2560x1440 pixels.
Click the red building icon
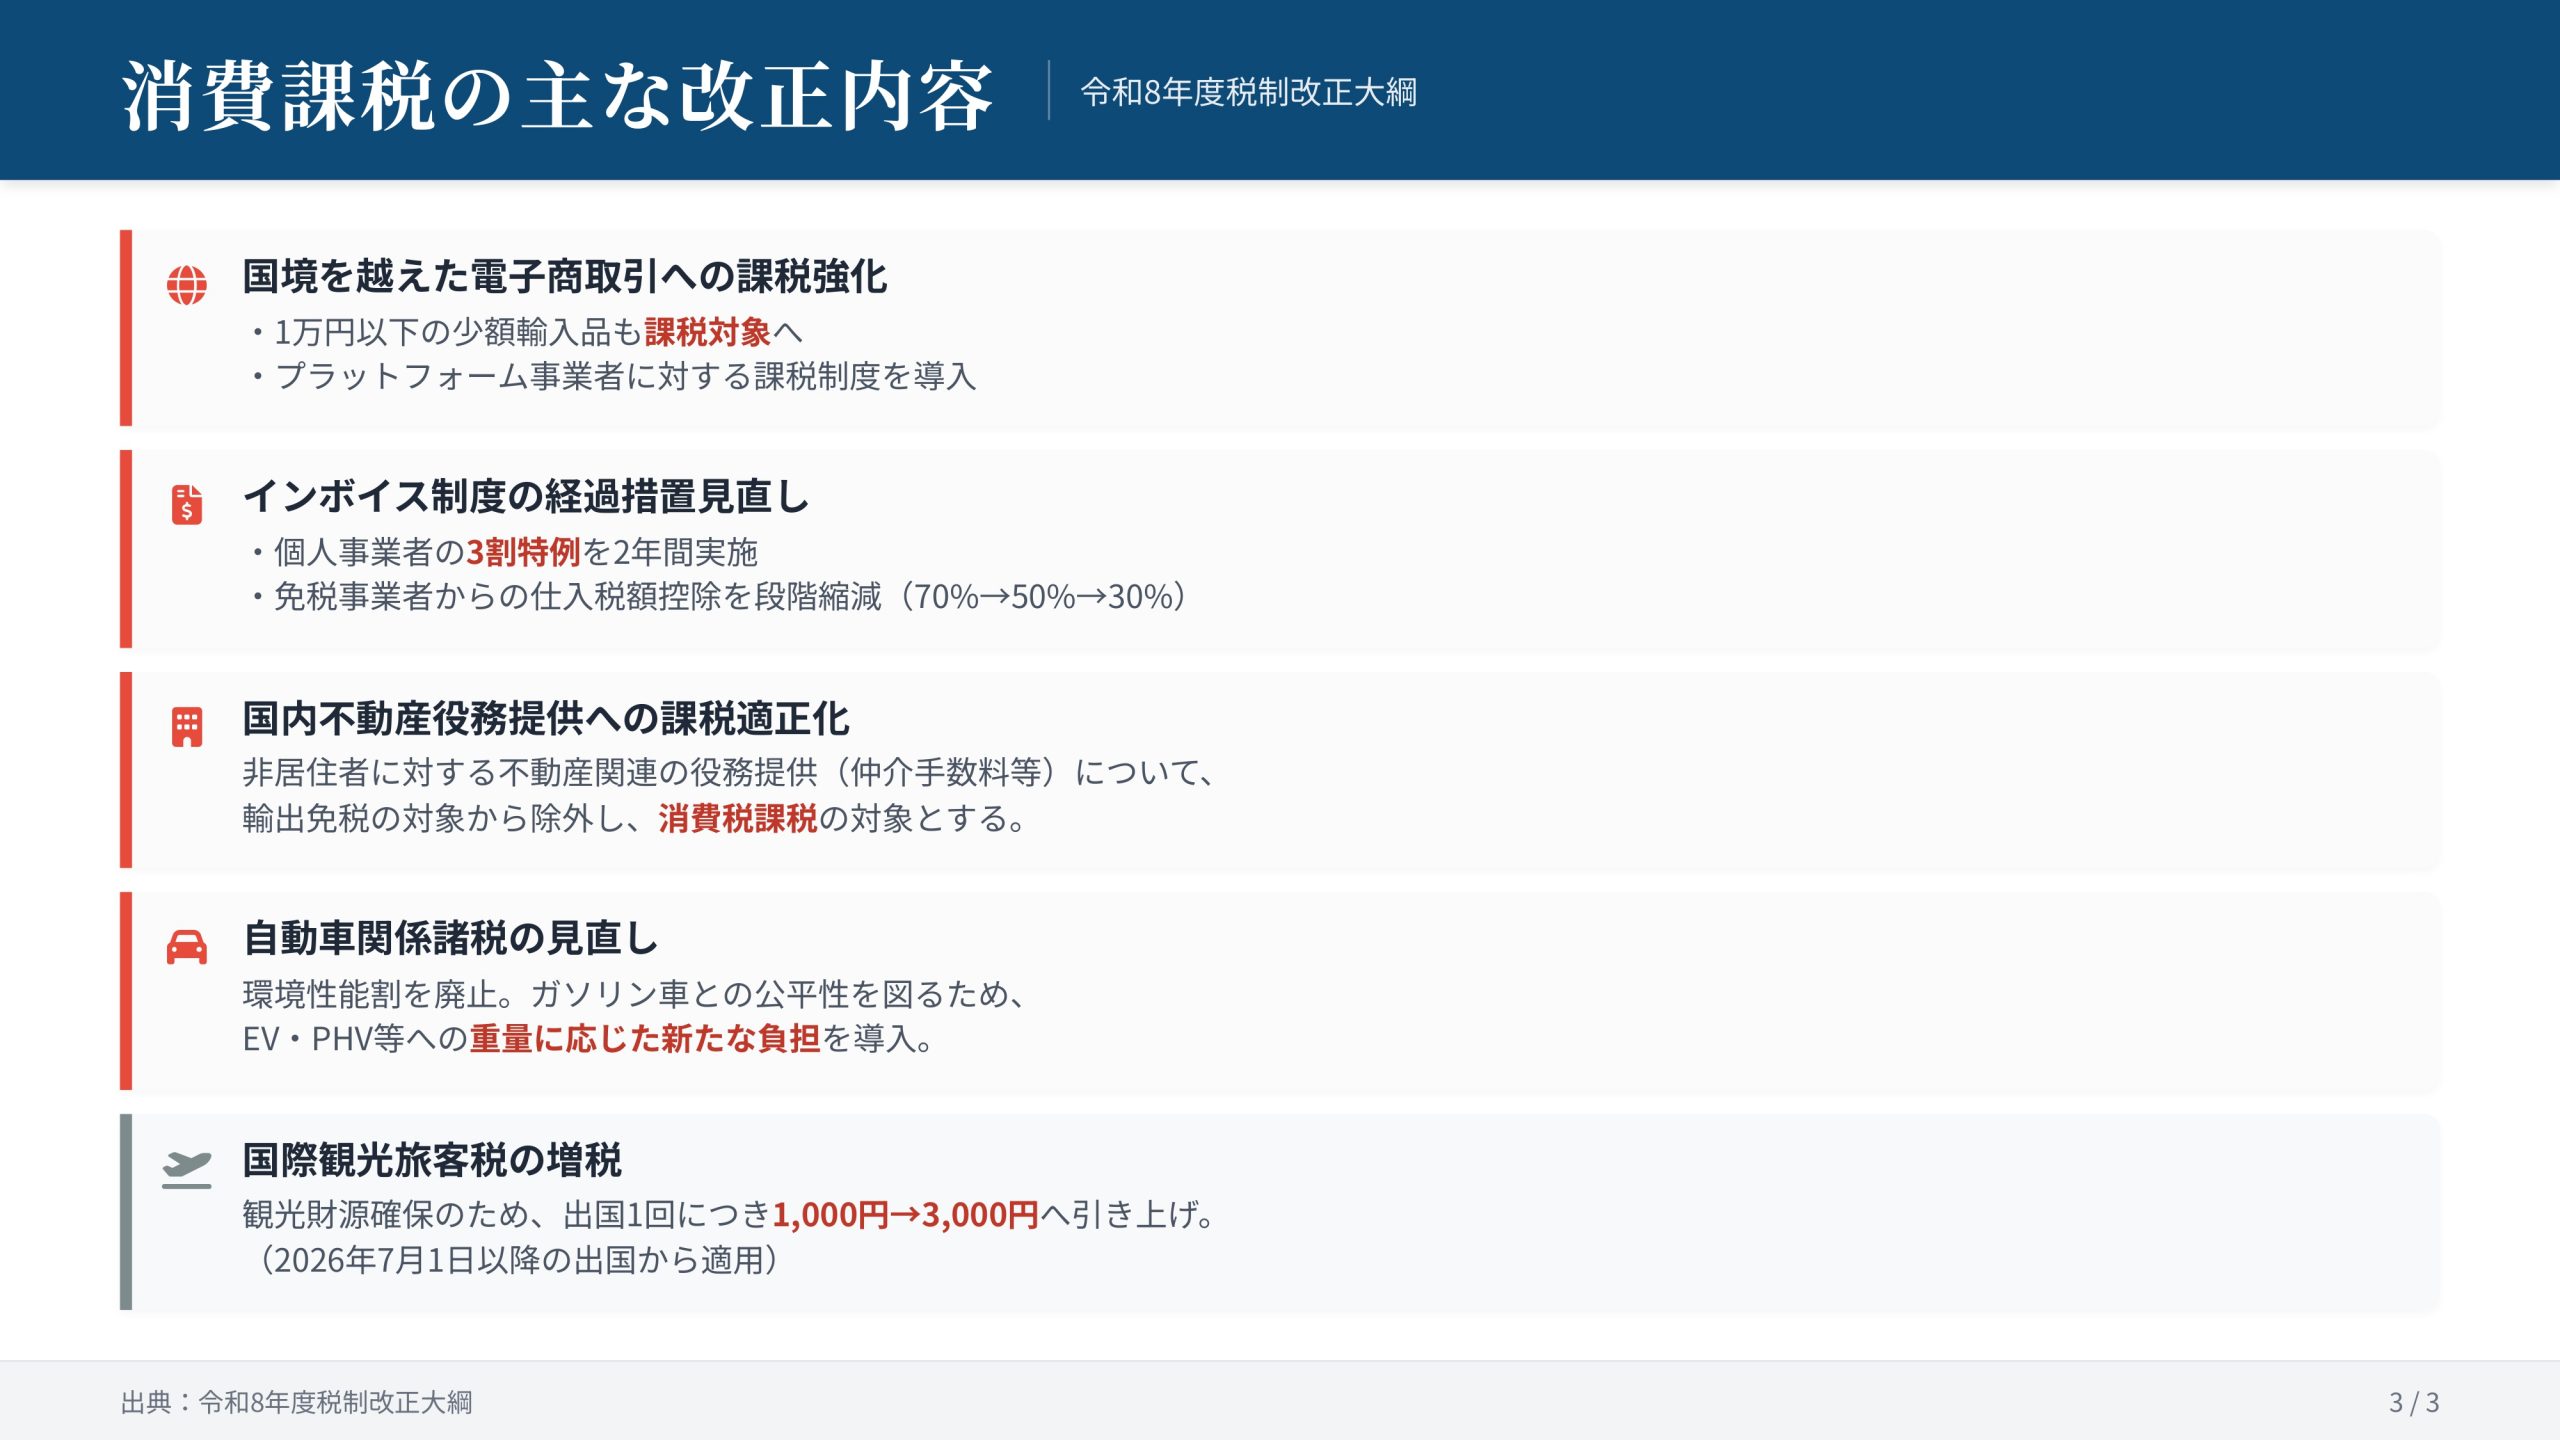187,727
